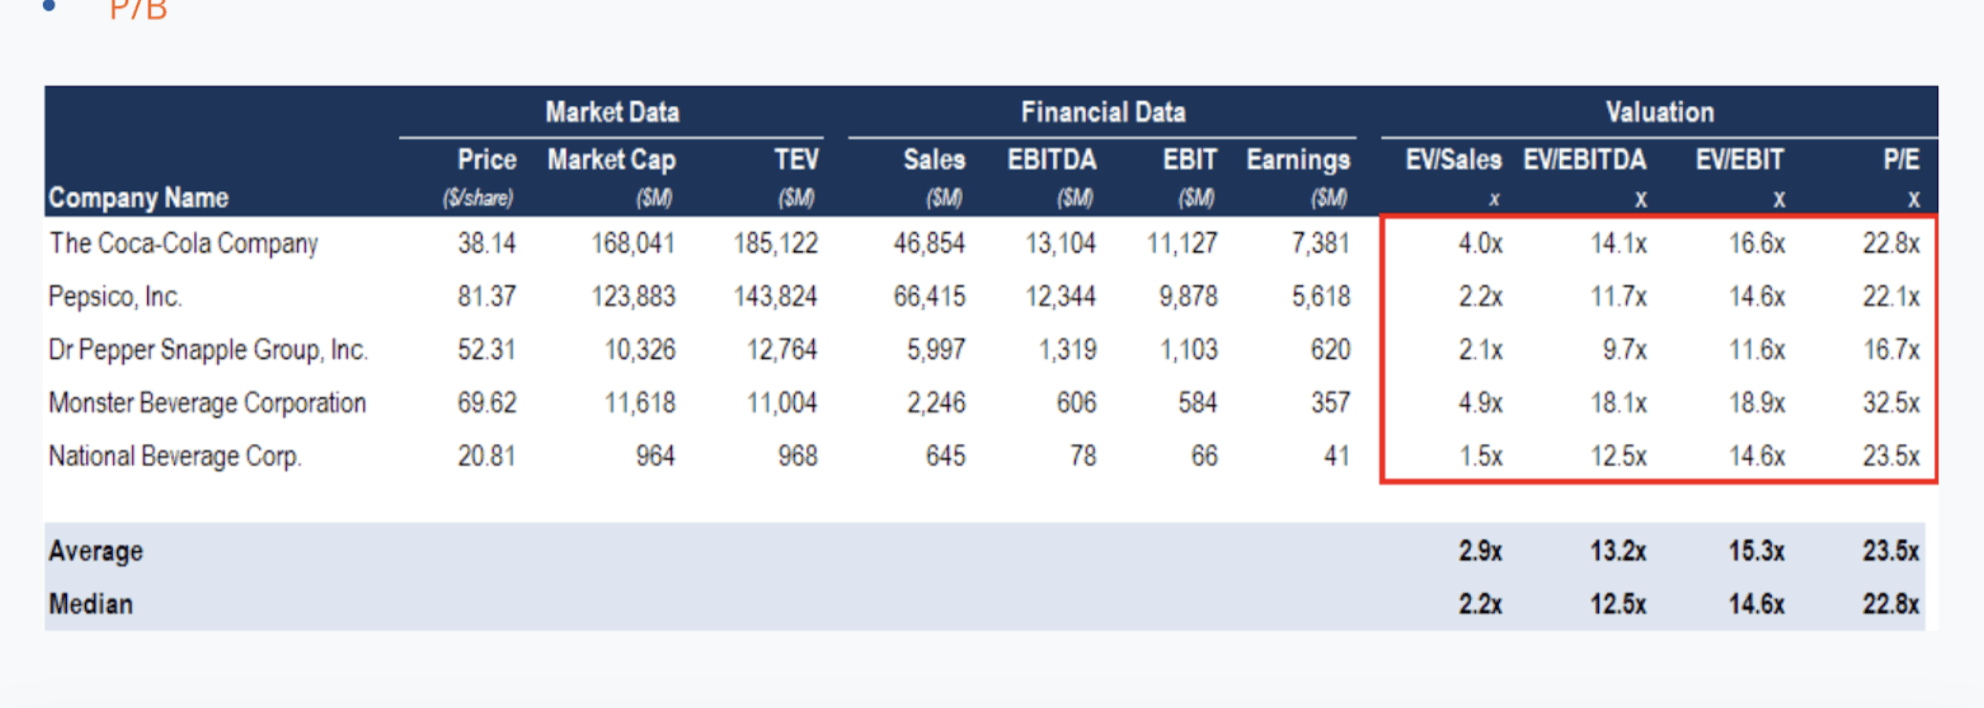Select the Pepsico, Inc. row name
The image size is (1984, 708).
(x=115, y=296)
